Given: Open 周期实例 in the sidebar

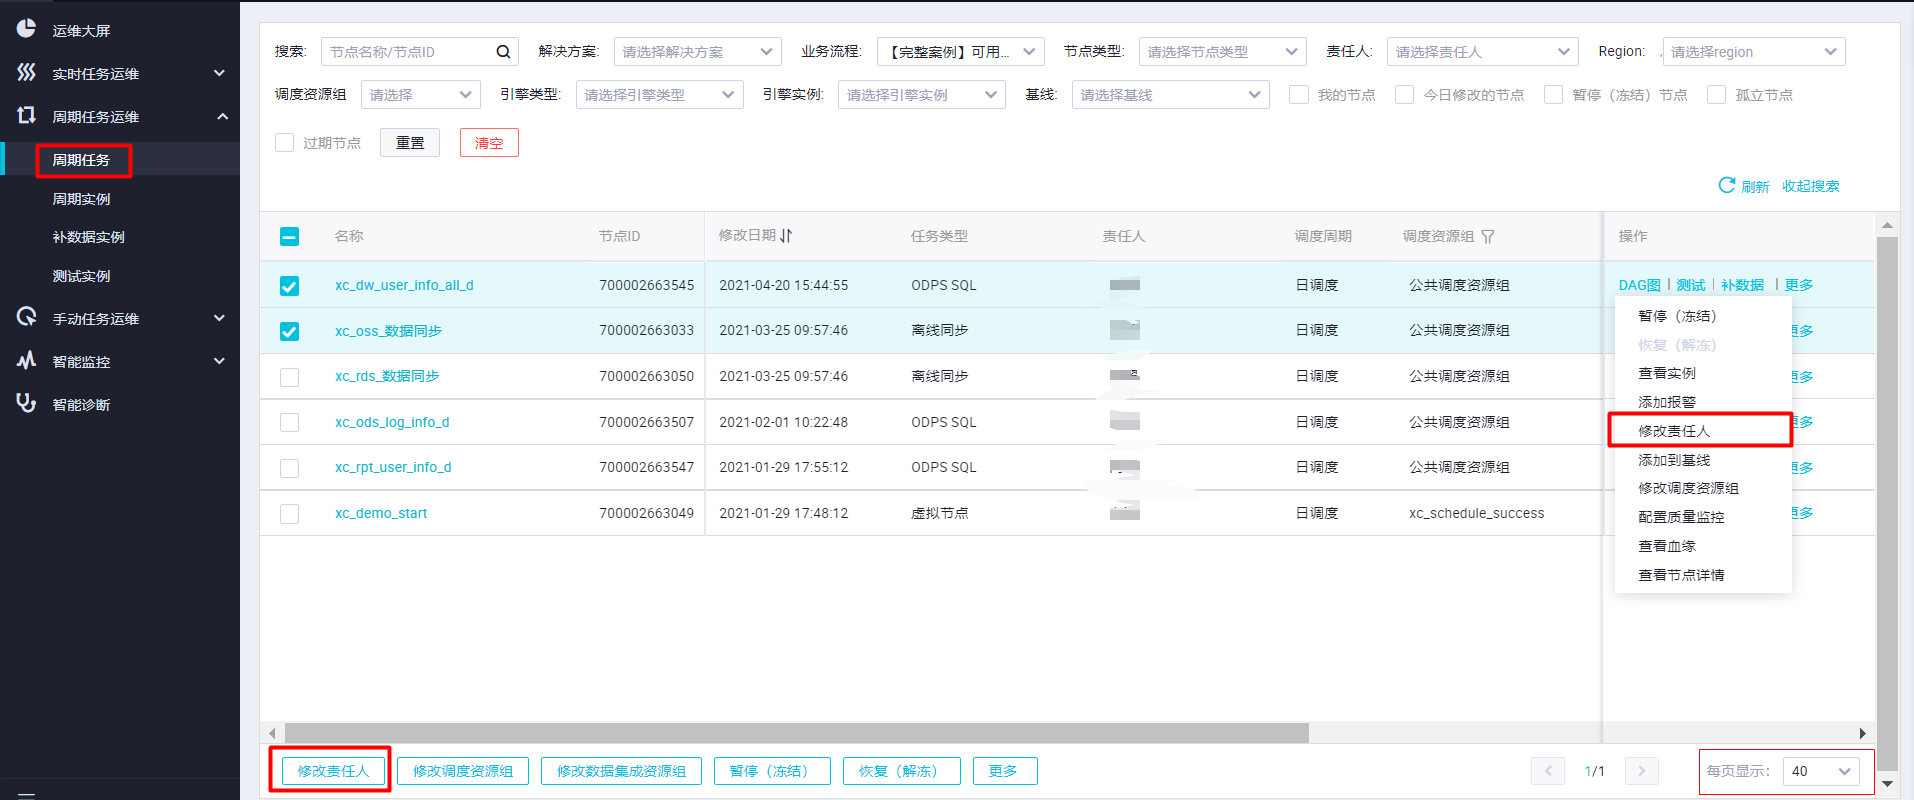Looking at the screenshot, I should click(x=81, y=199).
